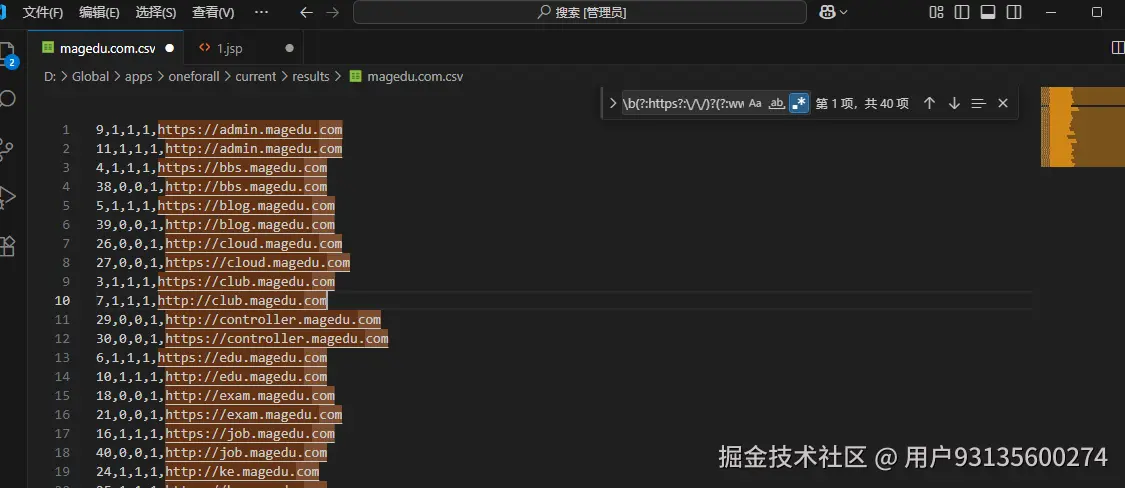Toggle the bottom panel
The image size is (1125, 488).
tap(988, 12)
